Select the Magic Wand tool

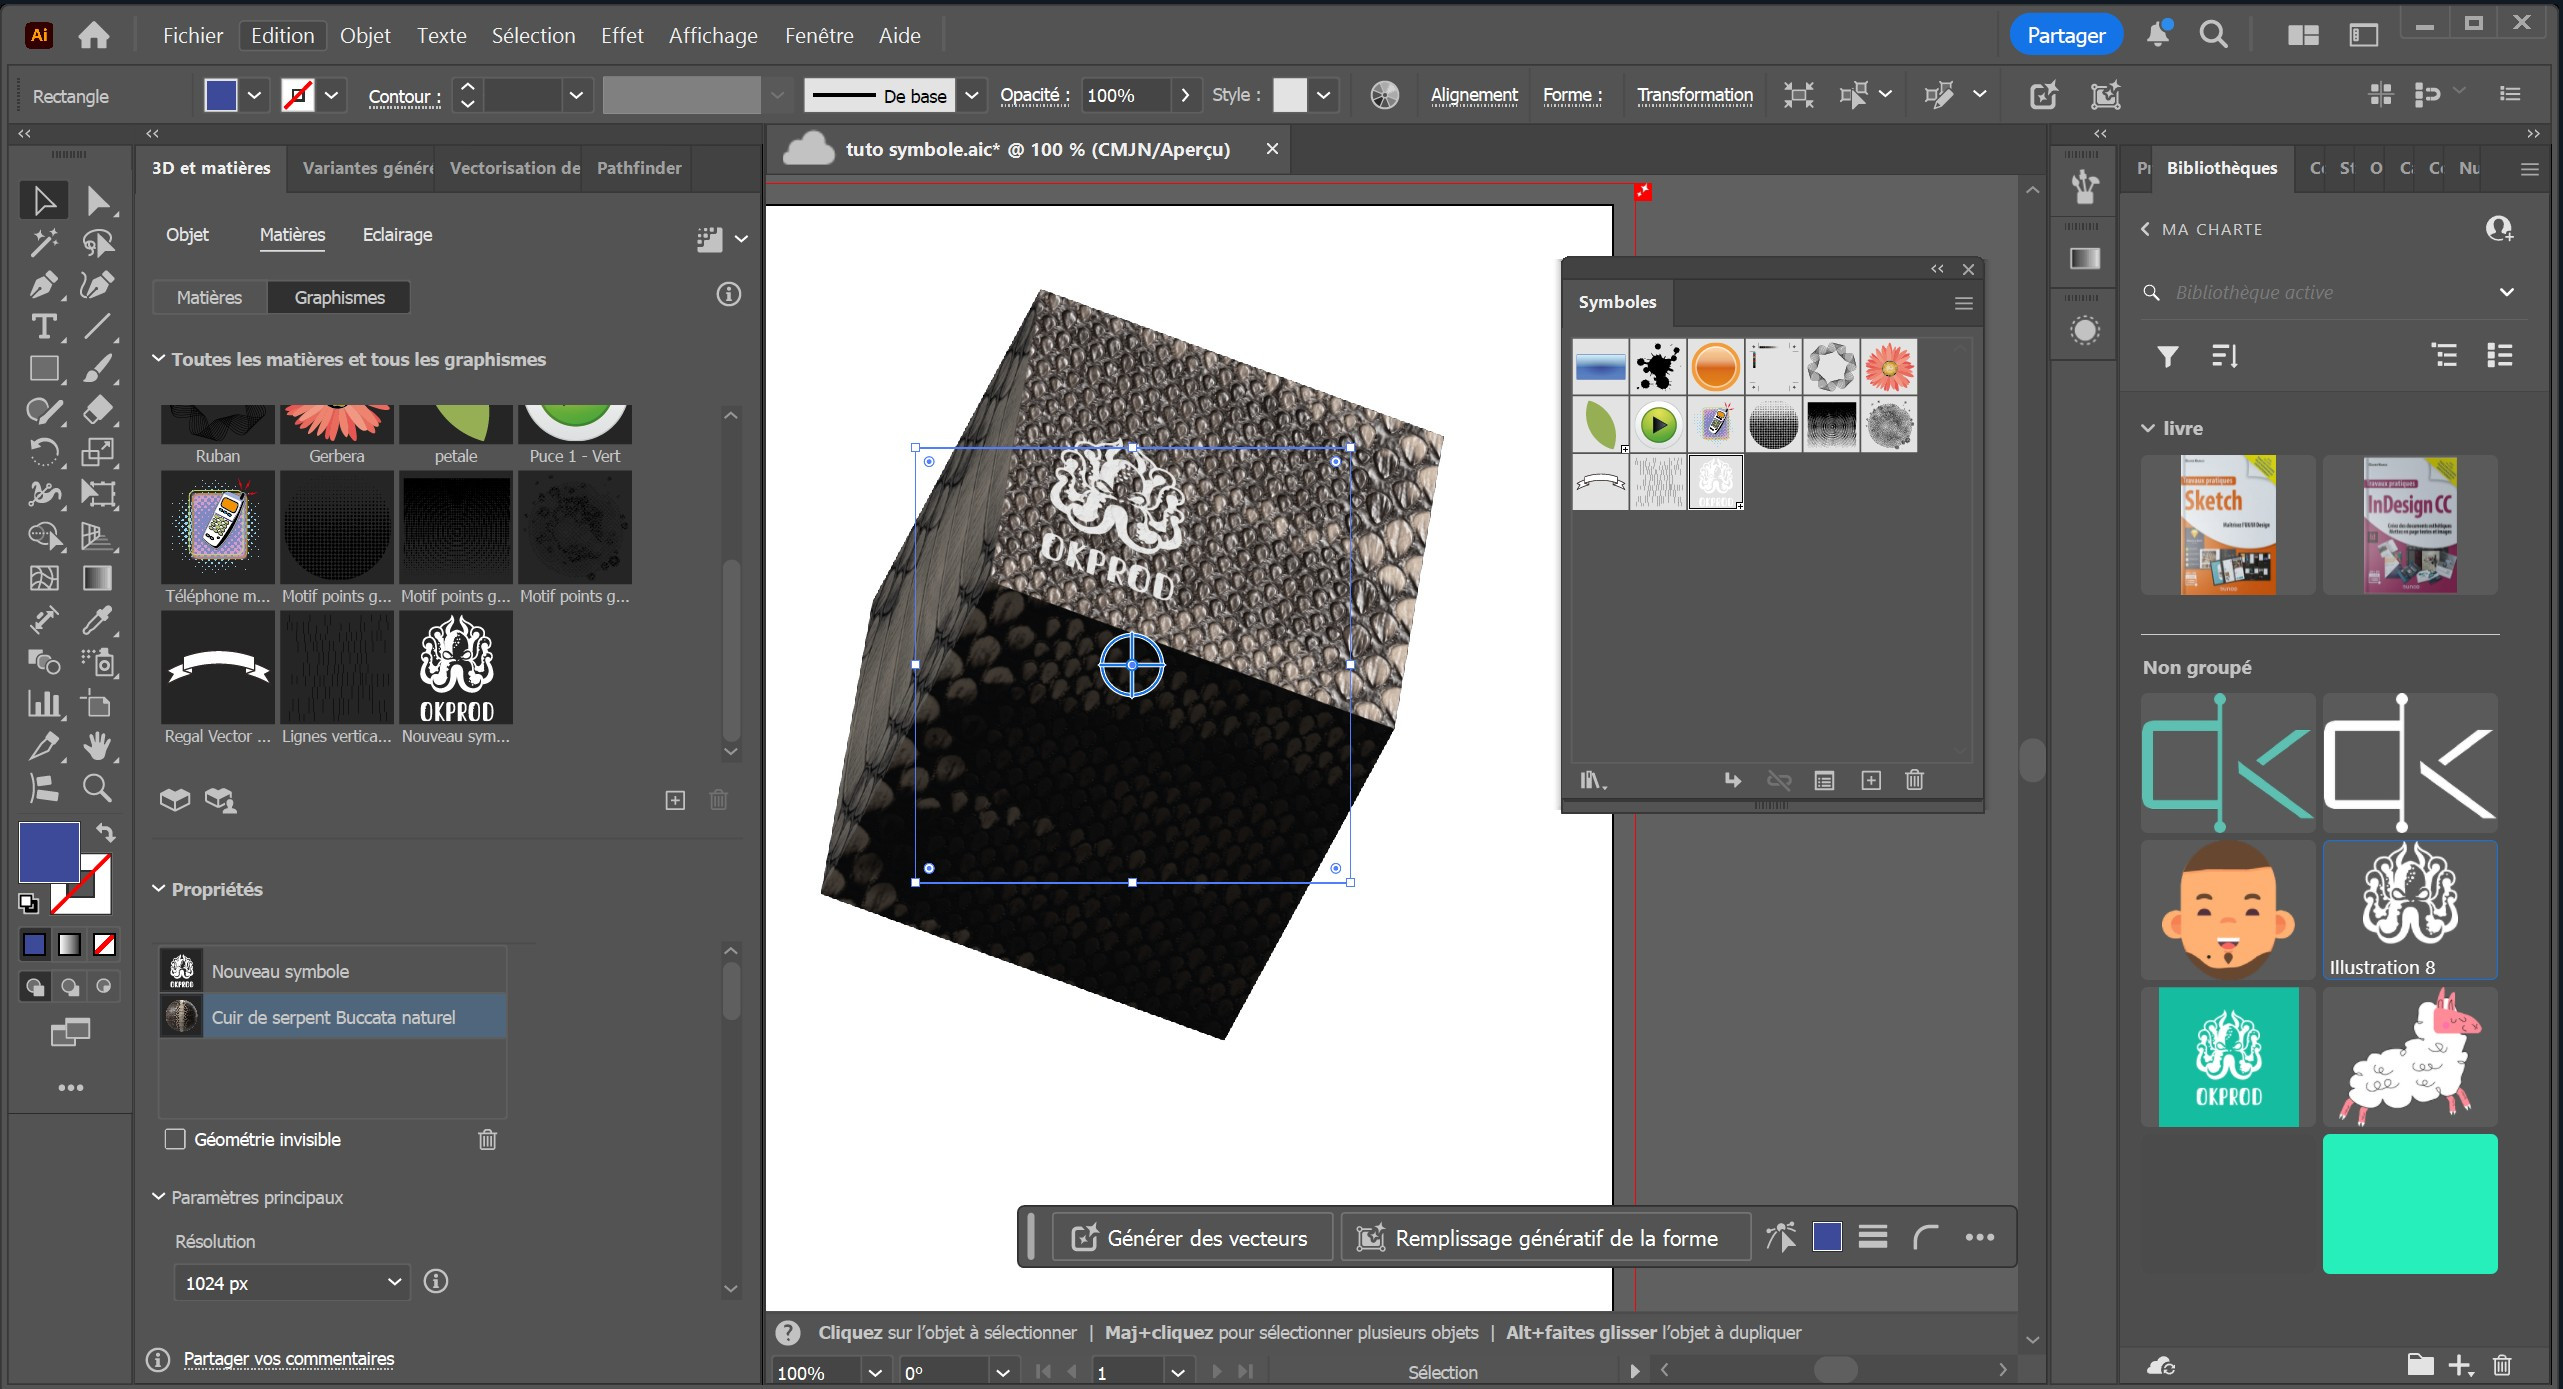point(42,242)
